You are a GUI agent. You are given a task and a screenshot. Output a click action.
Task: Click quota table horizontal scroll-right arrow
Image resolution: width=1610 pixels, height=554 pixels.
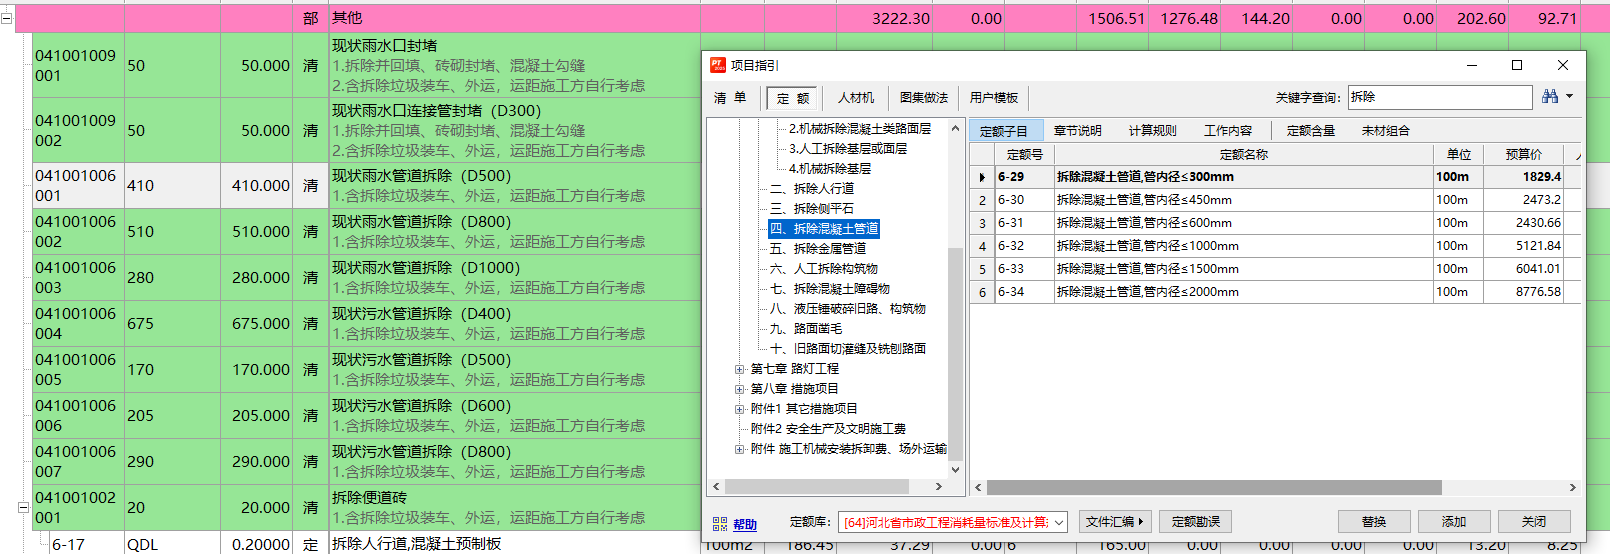[1572, 488]
